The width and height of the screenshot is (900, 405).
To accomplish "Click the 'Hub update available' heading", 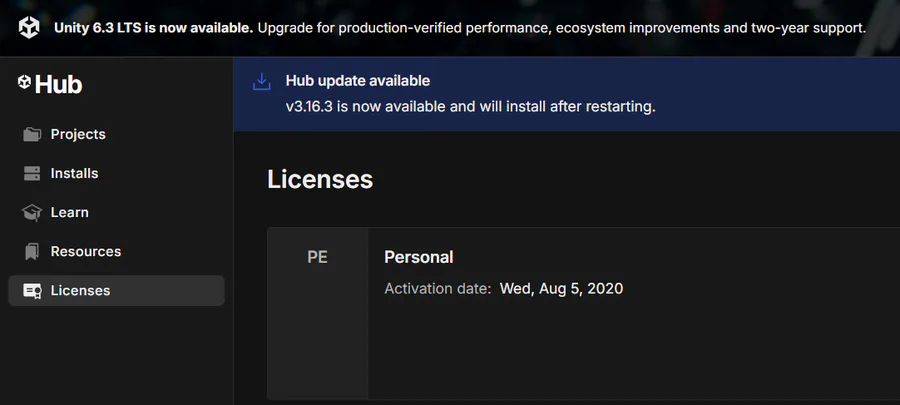I will point(358,80).
